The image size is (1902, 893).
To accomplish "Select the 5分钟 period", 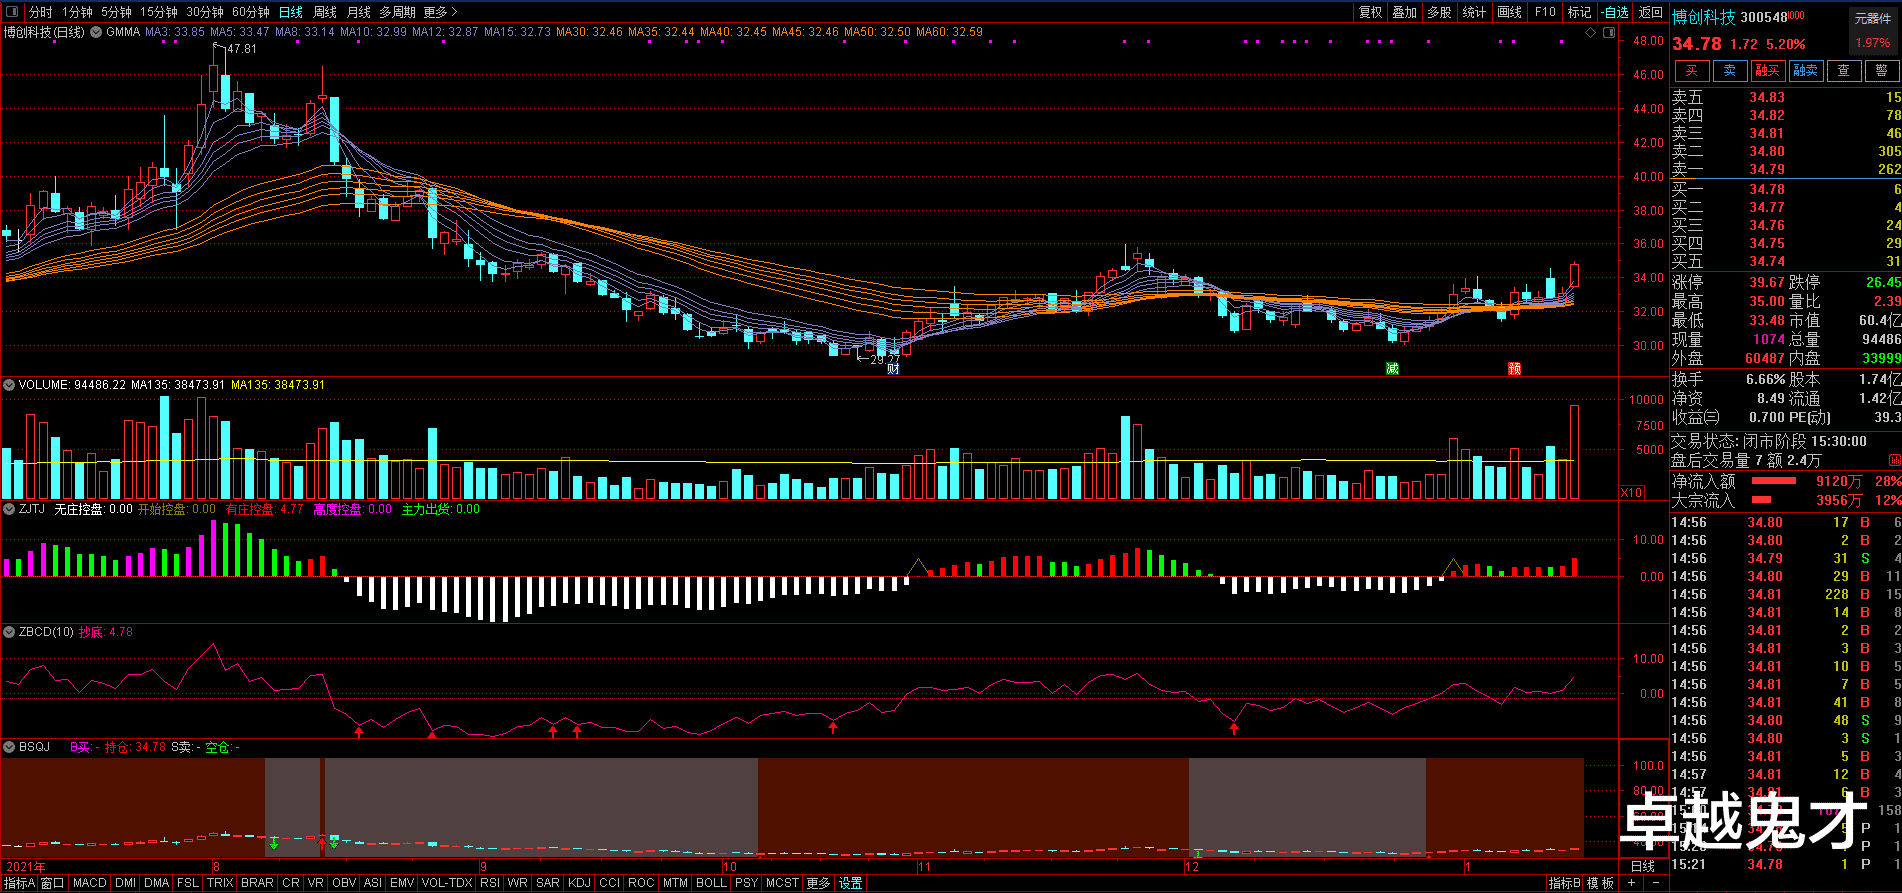I will (116, 12).
